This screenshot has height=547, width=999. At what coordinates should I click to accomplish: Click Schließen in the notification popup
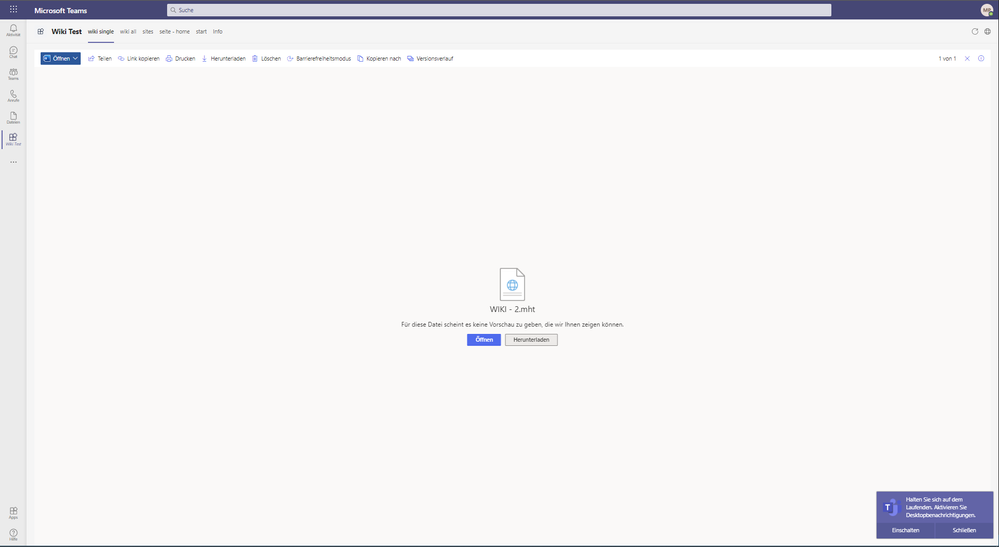point(964,530)
